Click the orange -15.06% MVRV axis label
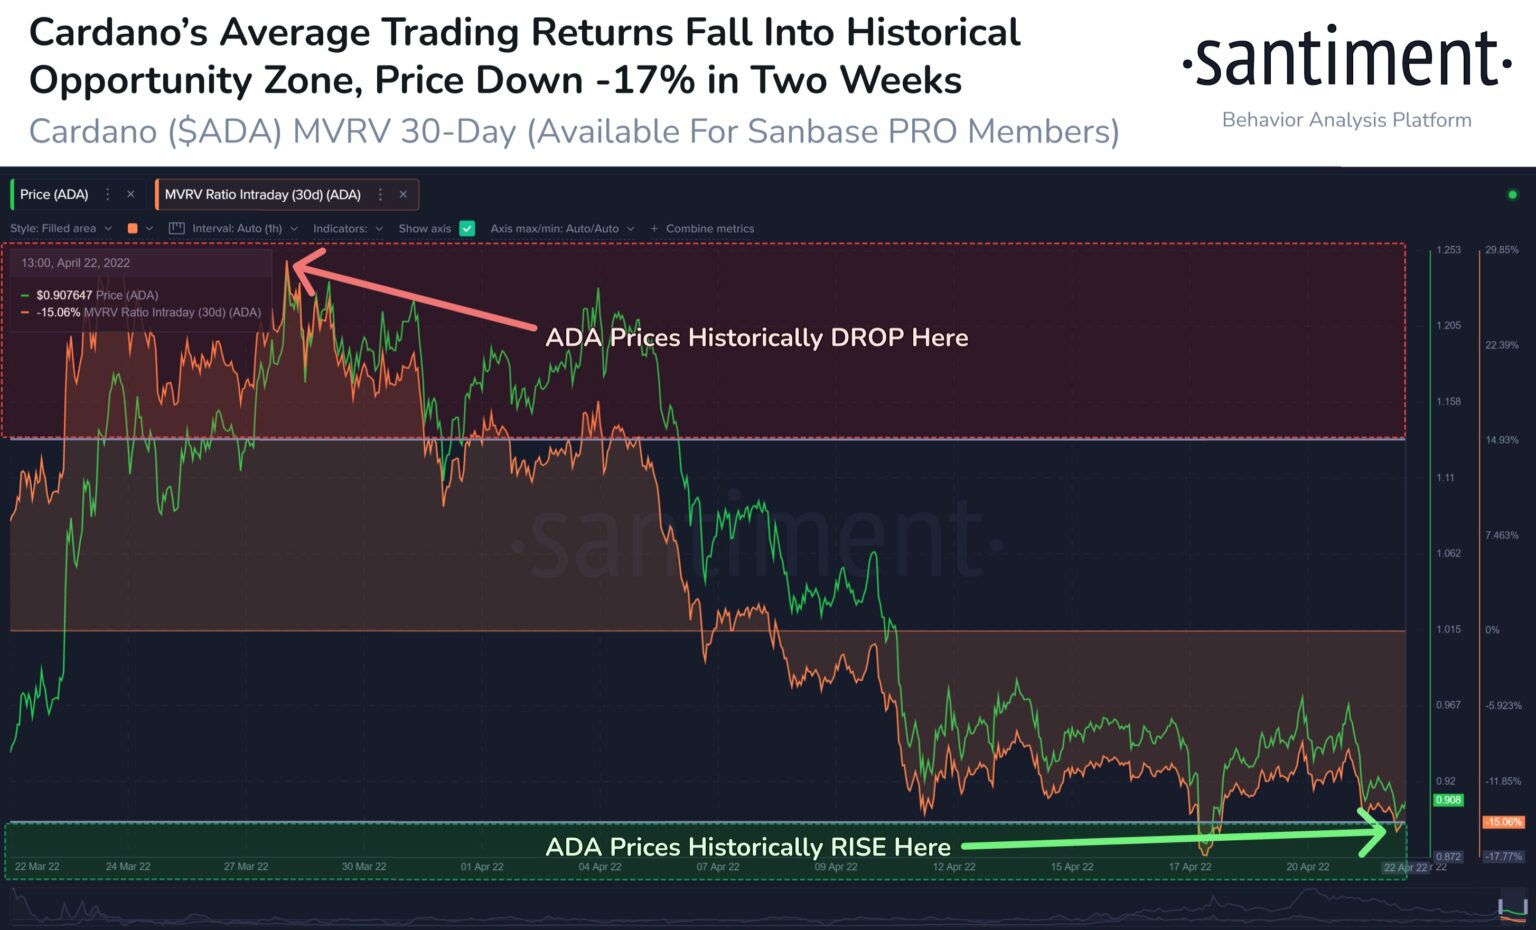Viewport: 1536px width, 930px height. (1503, 822)
